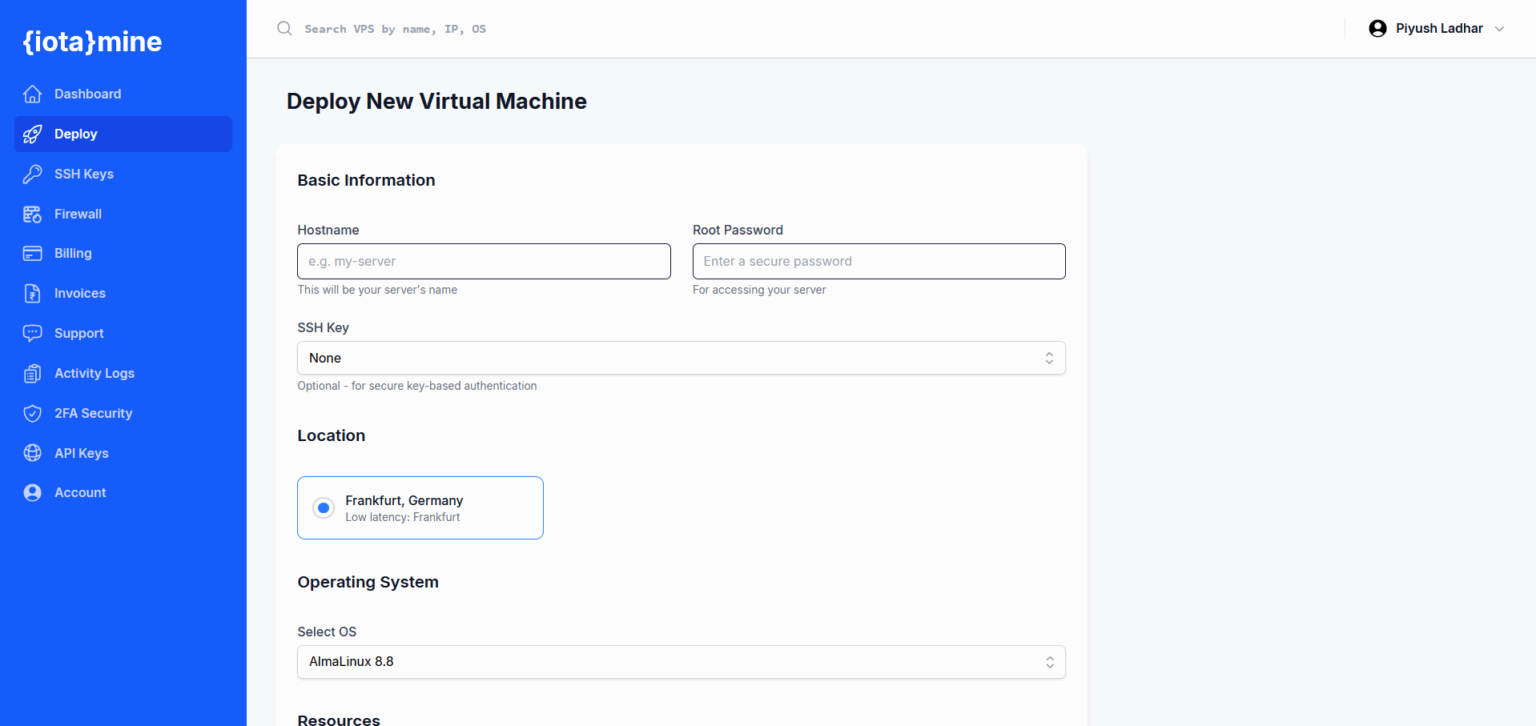Click the Invoices document icon
This screenshot has width=1536, height=726.
pyautogui.click(x=33, y=293)
